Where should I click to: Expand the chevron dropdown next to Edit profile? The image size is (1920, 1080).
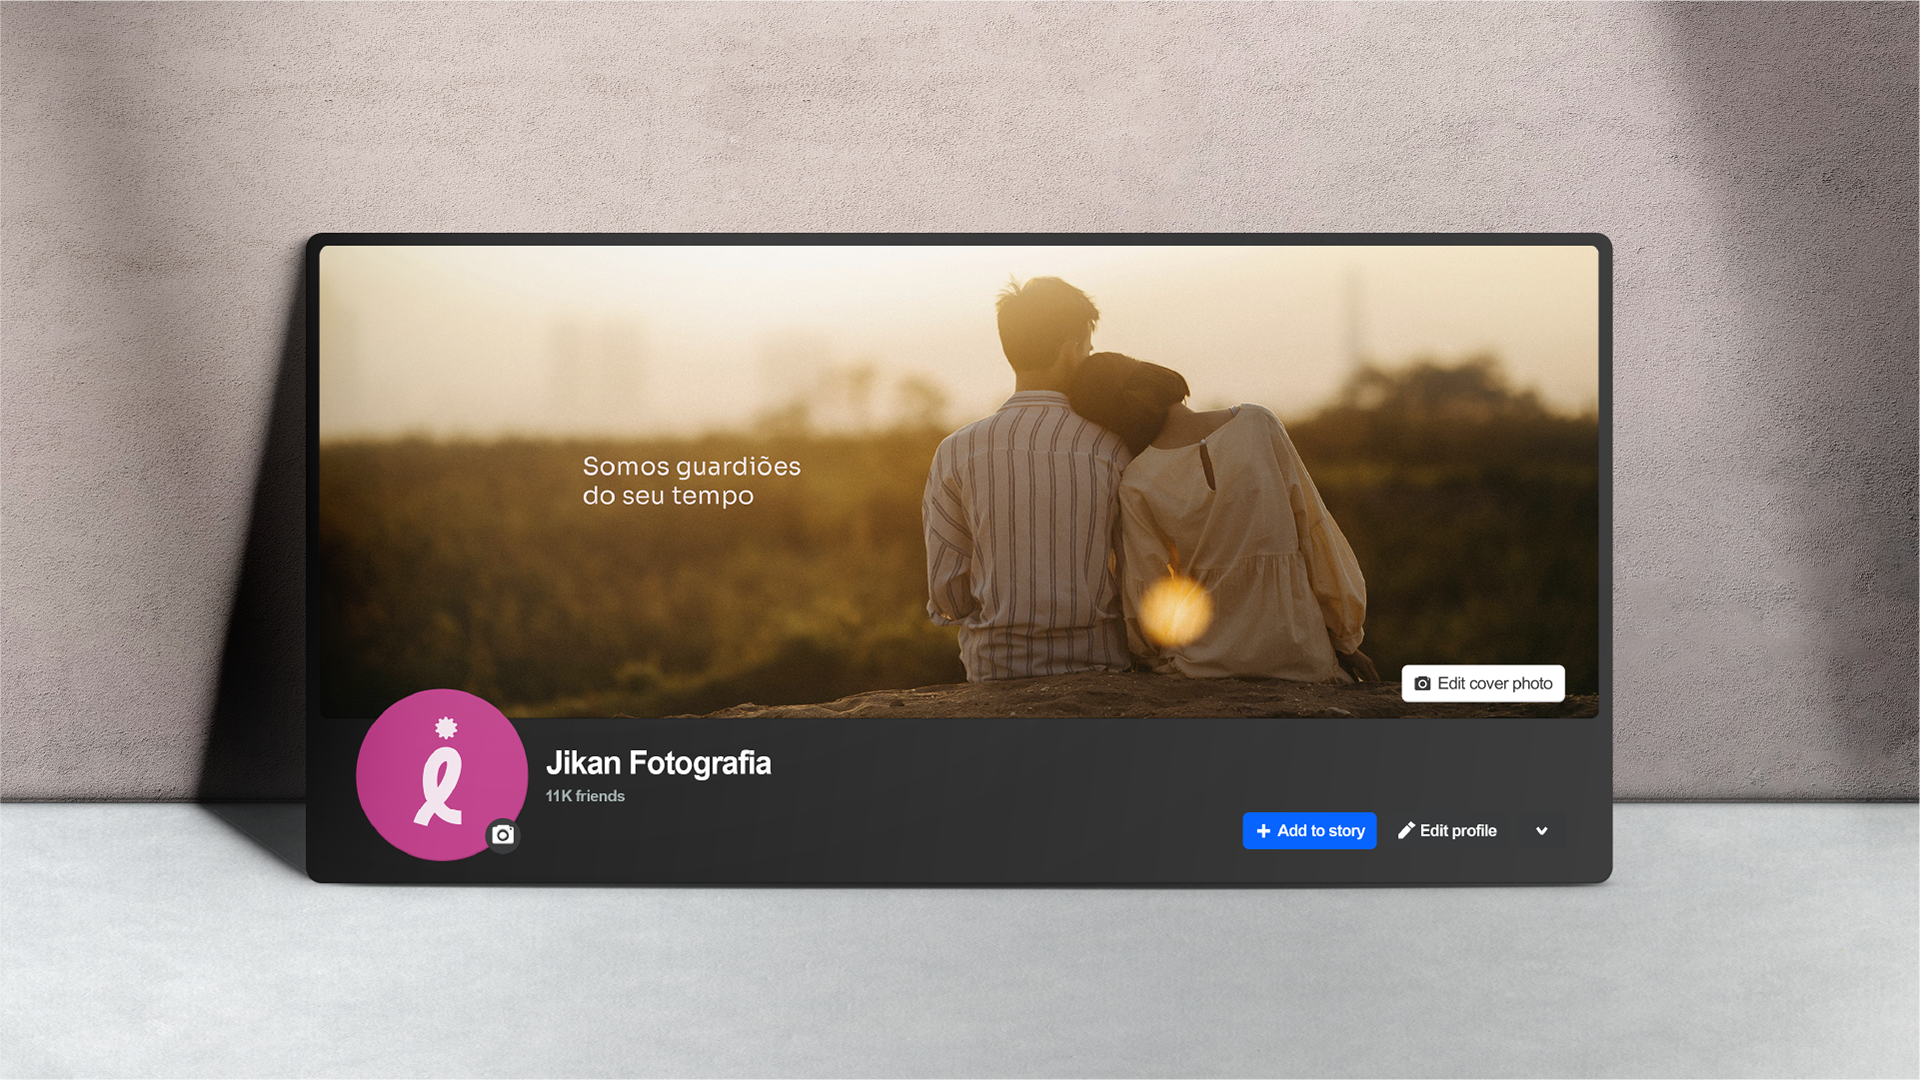[1541, 831]
